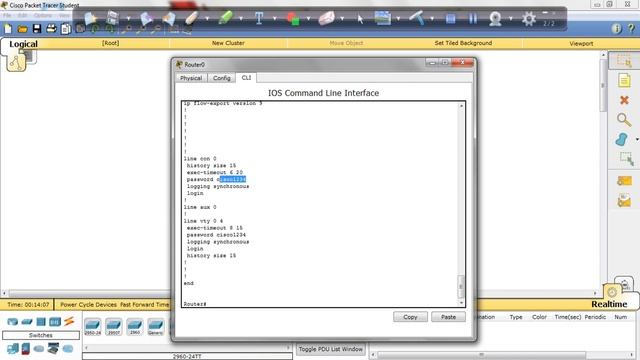Open dropdown arrow next to image tool
The width and height of the screenshot is (640, 360).
pos(398,18)
